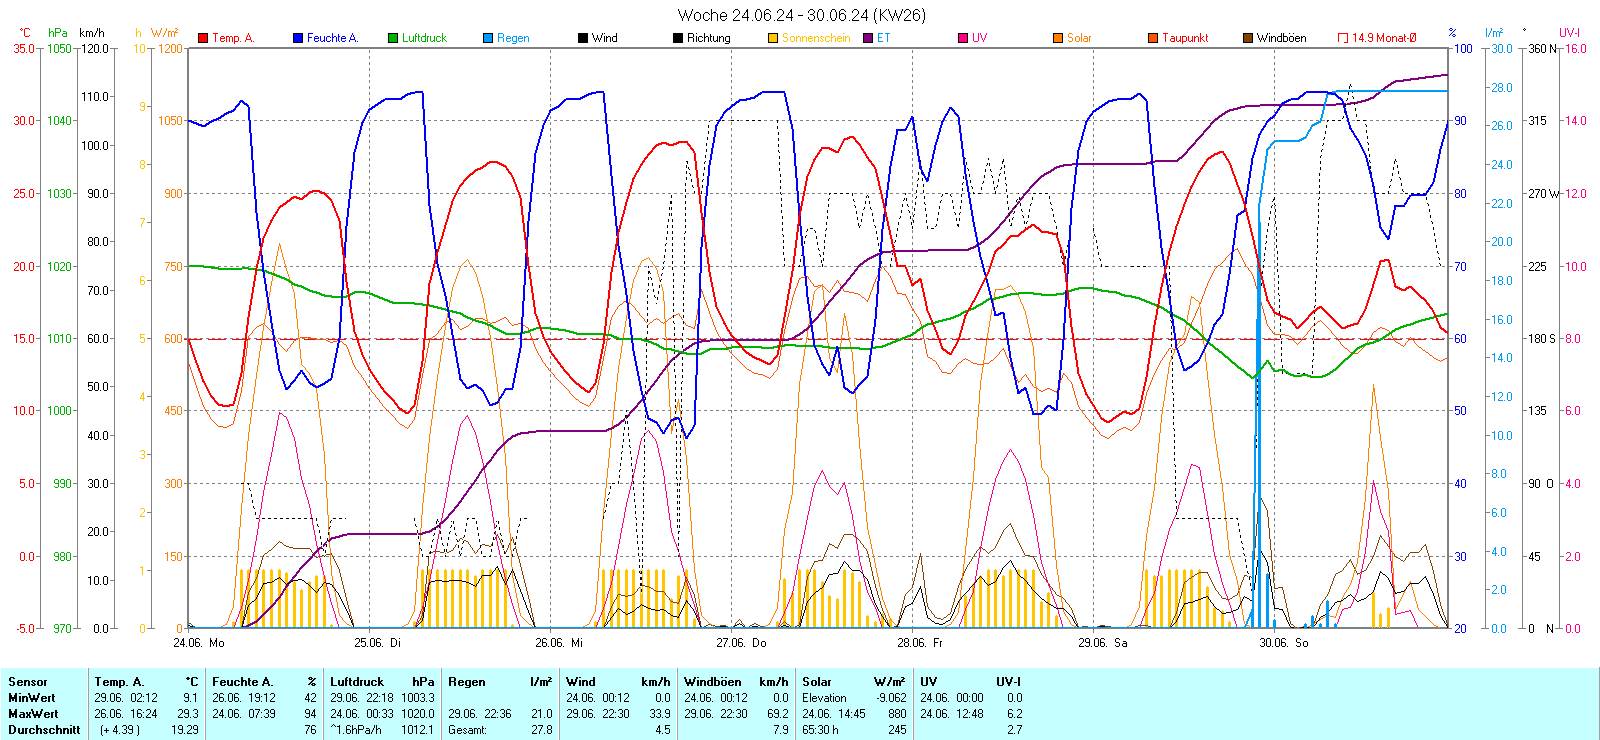Click the Taupunkt legend label
Viewport: 1600px width, 740px height.
click(x=1185, y=38)
